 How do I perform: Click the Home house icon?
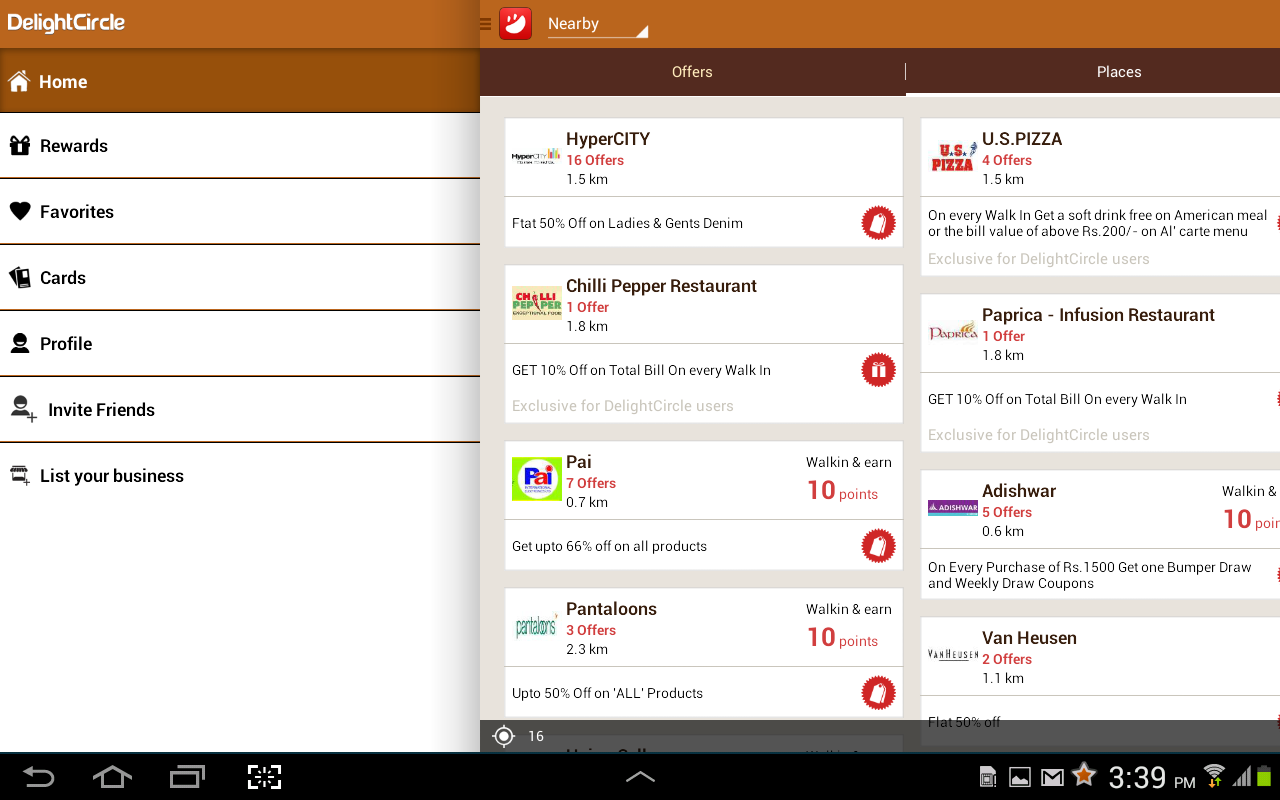(19, 81)
